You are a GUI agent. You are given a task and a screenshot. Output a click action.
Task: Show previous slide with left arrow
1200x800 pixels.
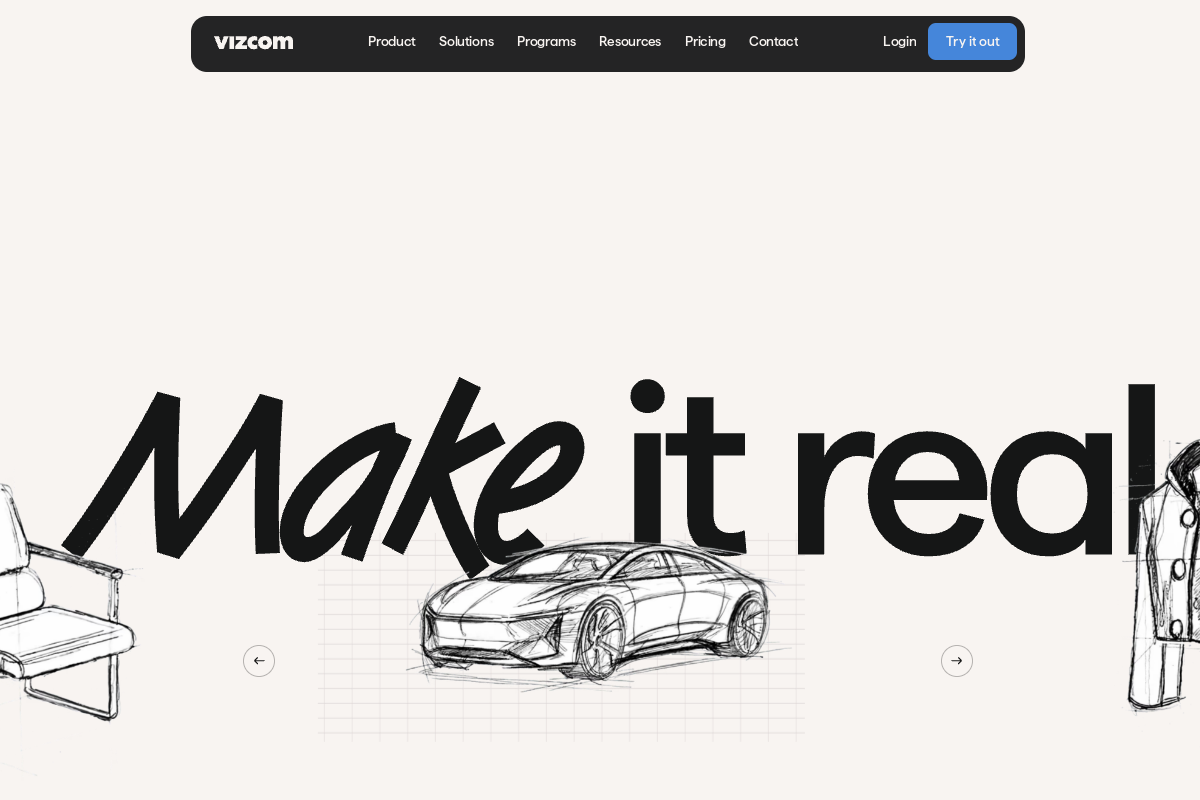coord(259,661)
